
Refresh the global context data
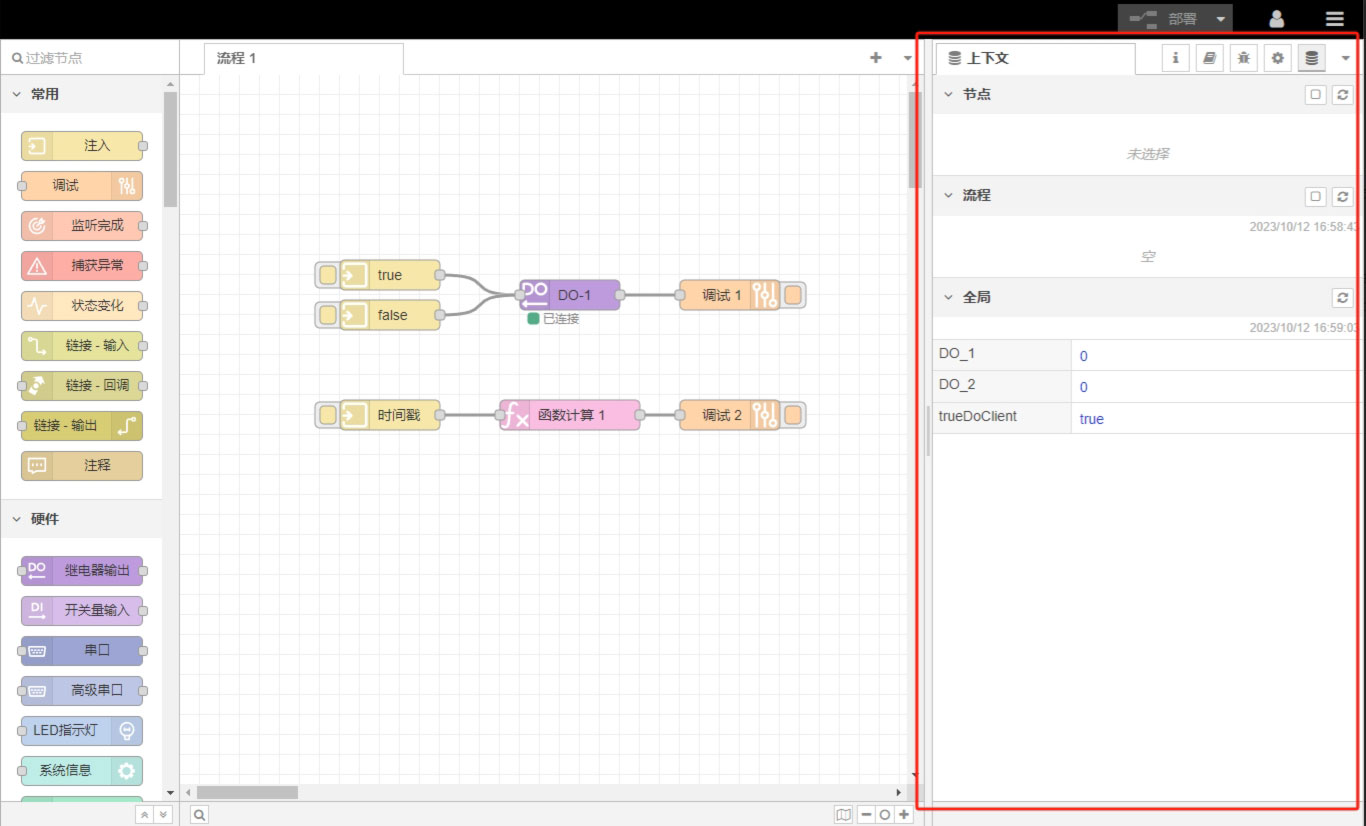[1342, 298]
